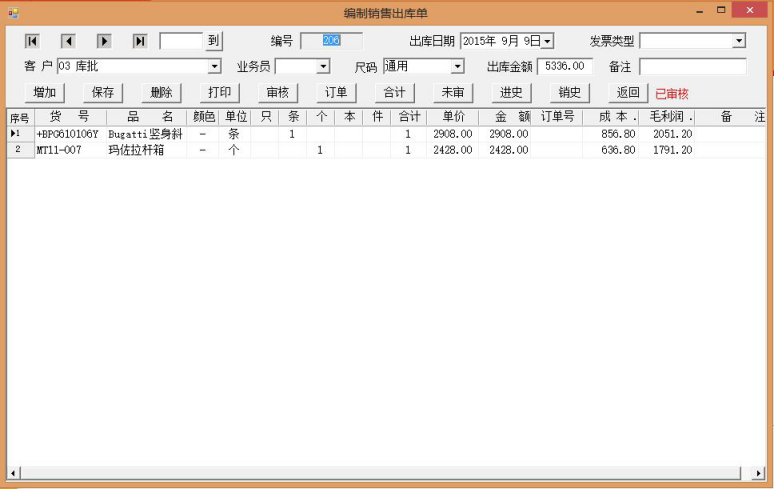The height and width of the screenshot is (489, 774).
Task: Open the 尺码 dropdown showing 通用
Action: click(x=457, y=67)
